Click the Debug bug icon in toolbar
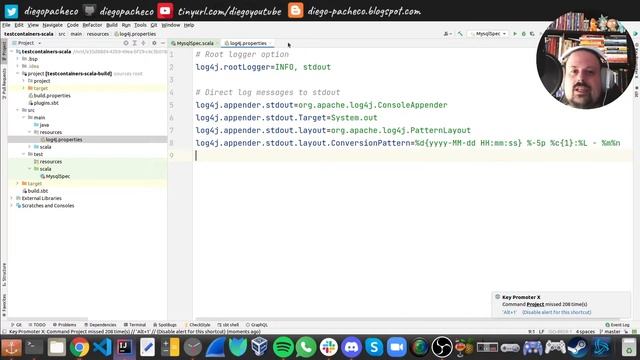The width and height of the screenshot is (640, 360). coord(523,33)
